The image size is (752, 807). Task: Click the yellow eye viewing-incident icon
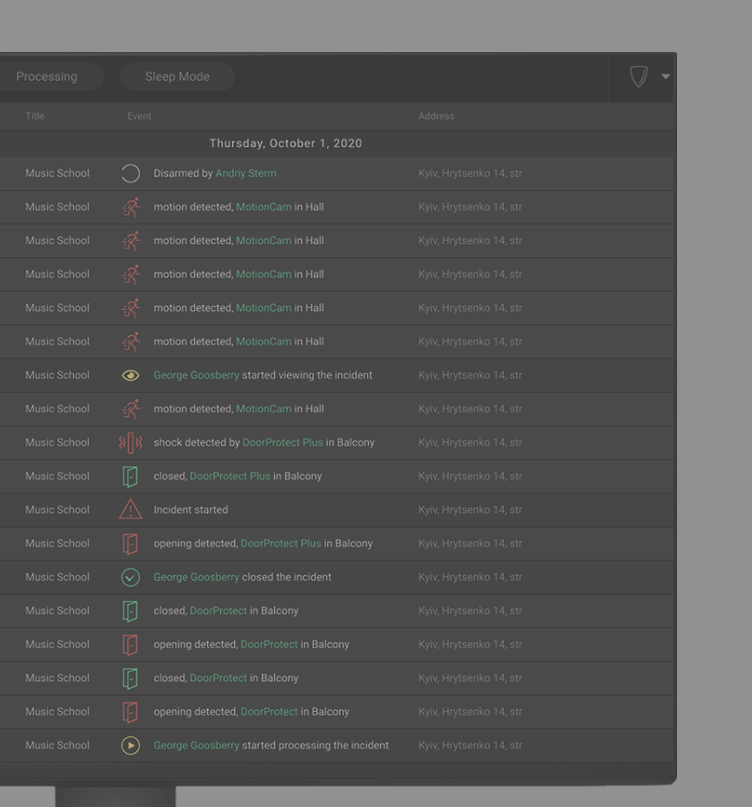pyautogui.click(x=130, y=375)
